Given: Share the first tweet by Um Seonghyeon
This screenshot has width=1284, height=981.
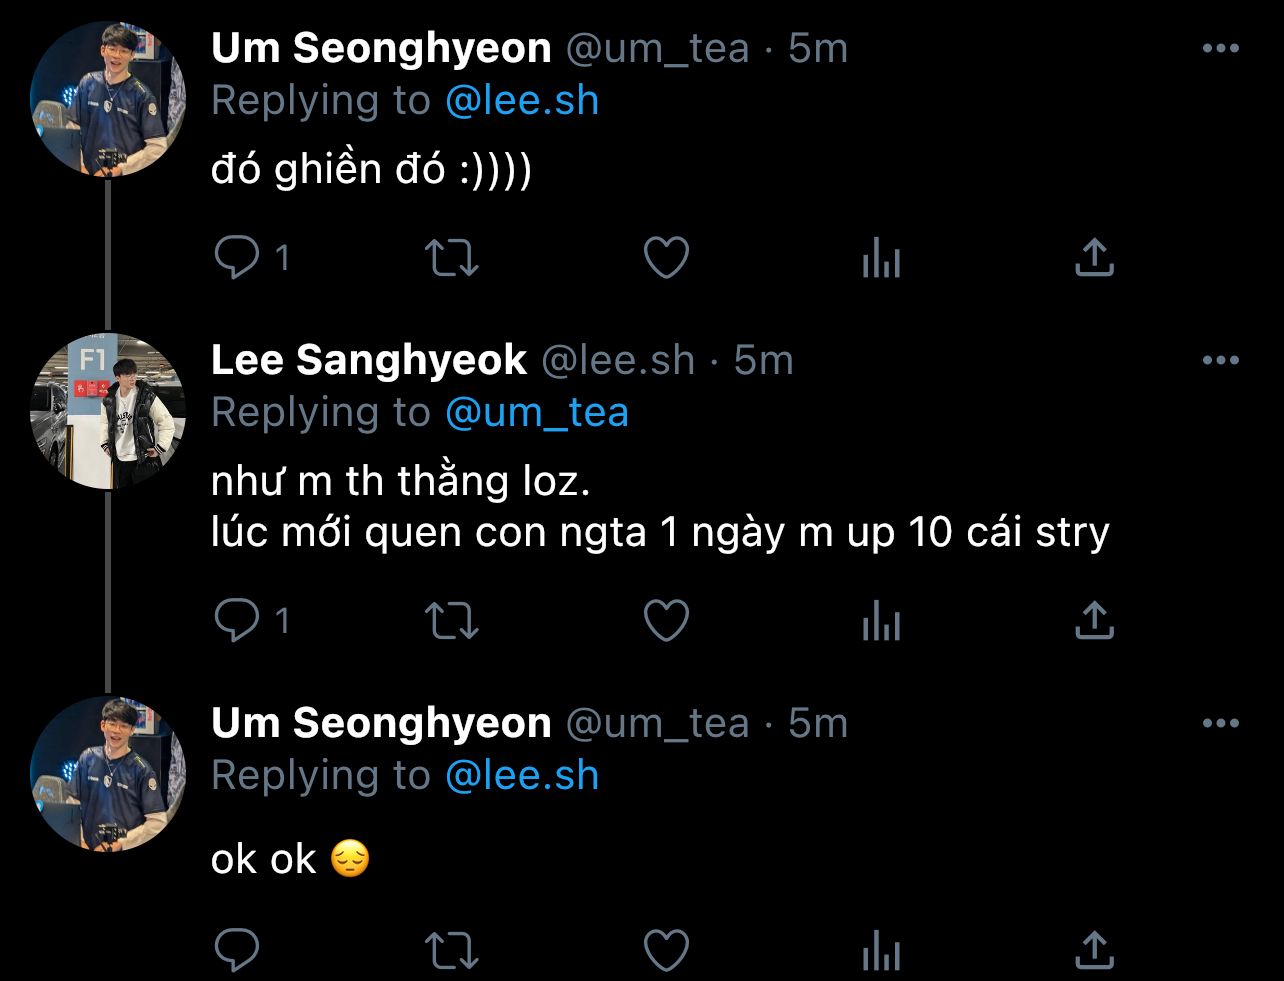Looking at the screenshot, I should coord(1094,258).
